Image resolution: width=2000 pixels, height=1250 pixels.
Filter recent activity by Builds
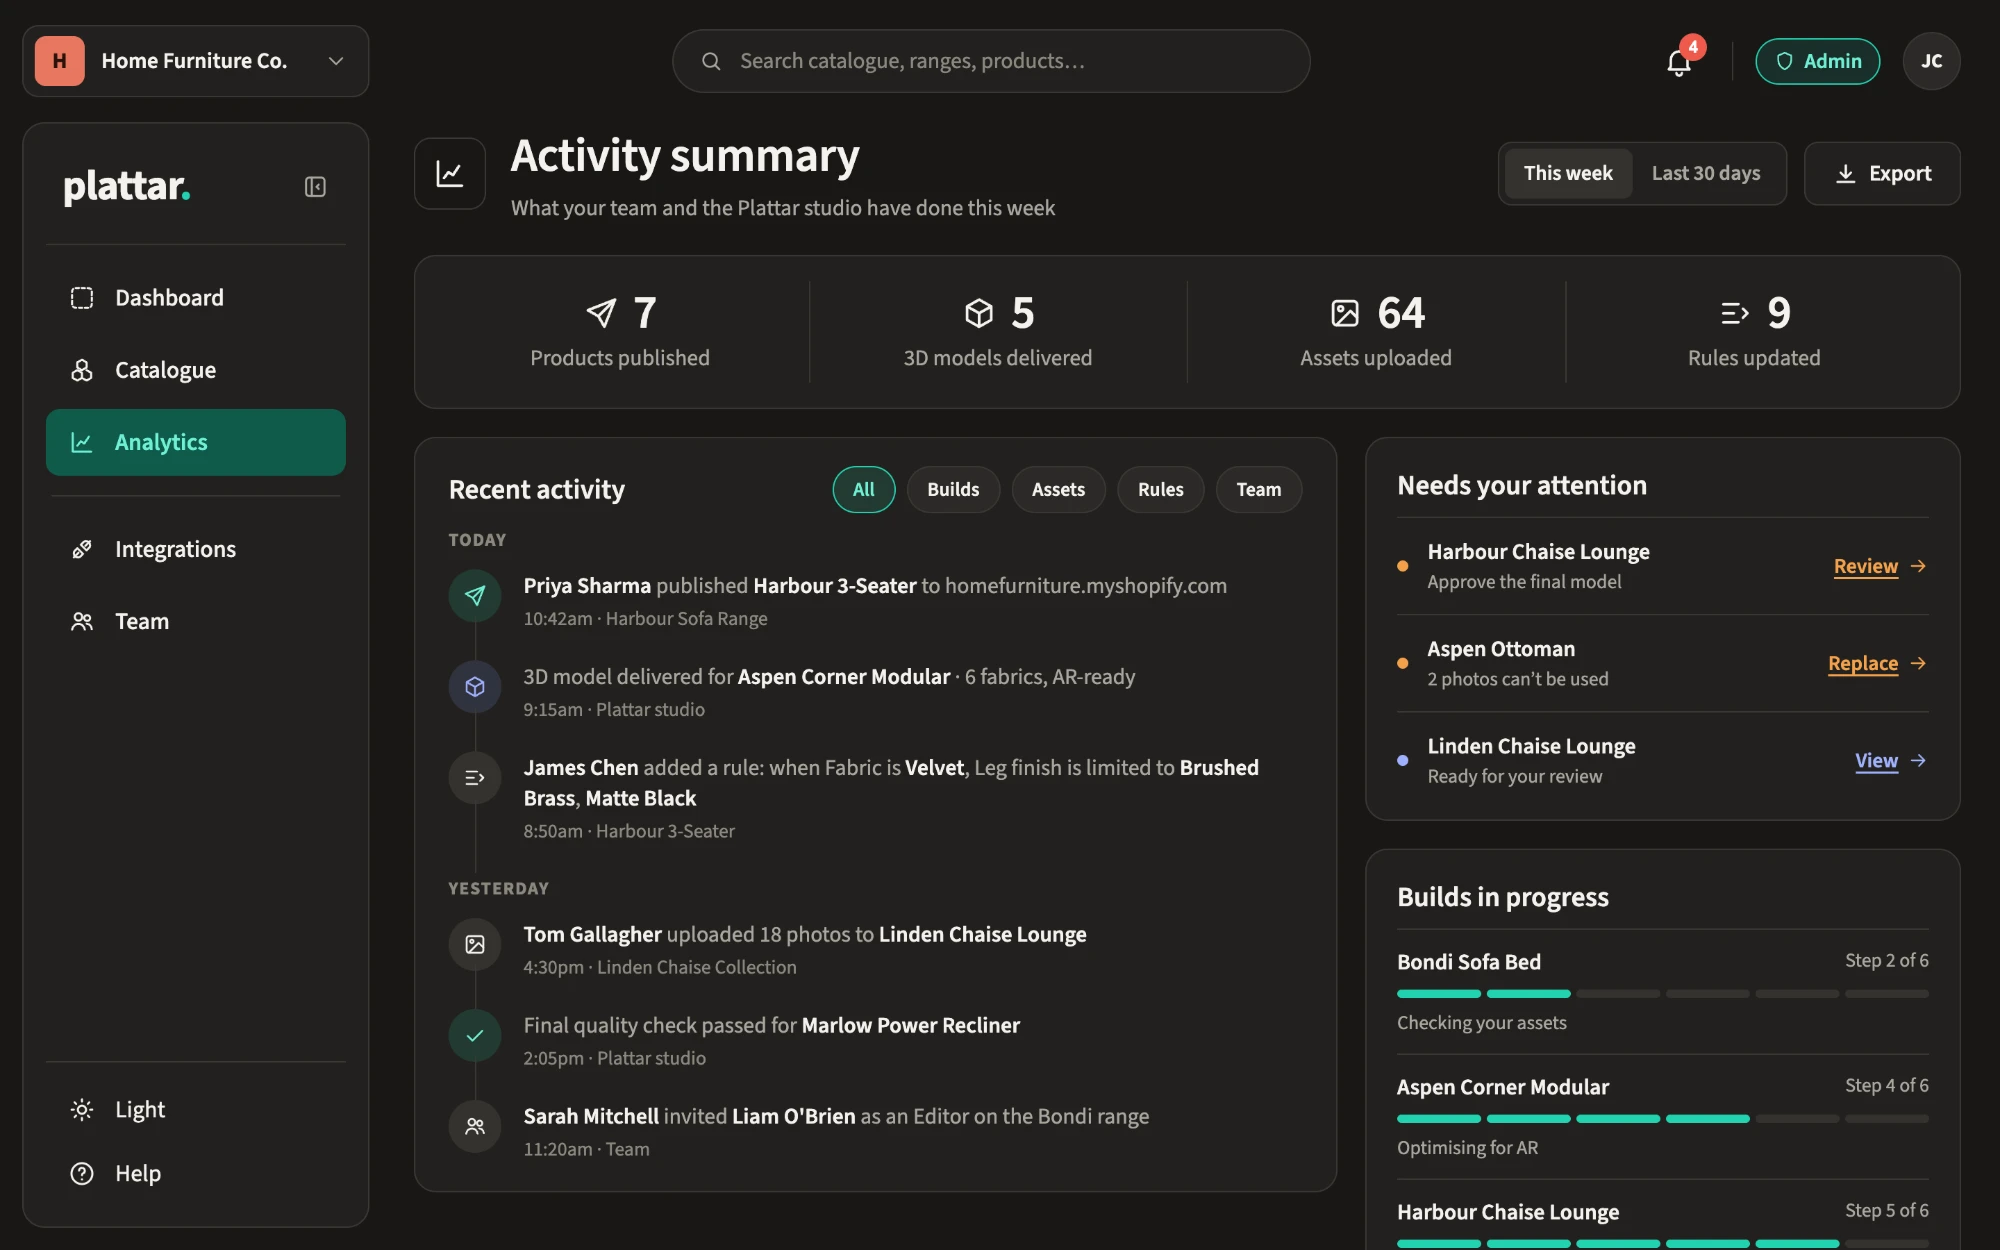pyautogui.click(x=953, y=490)
